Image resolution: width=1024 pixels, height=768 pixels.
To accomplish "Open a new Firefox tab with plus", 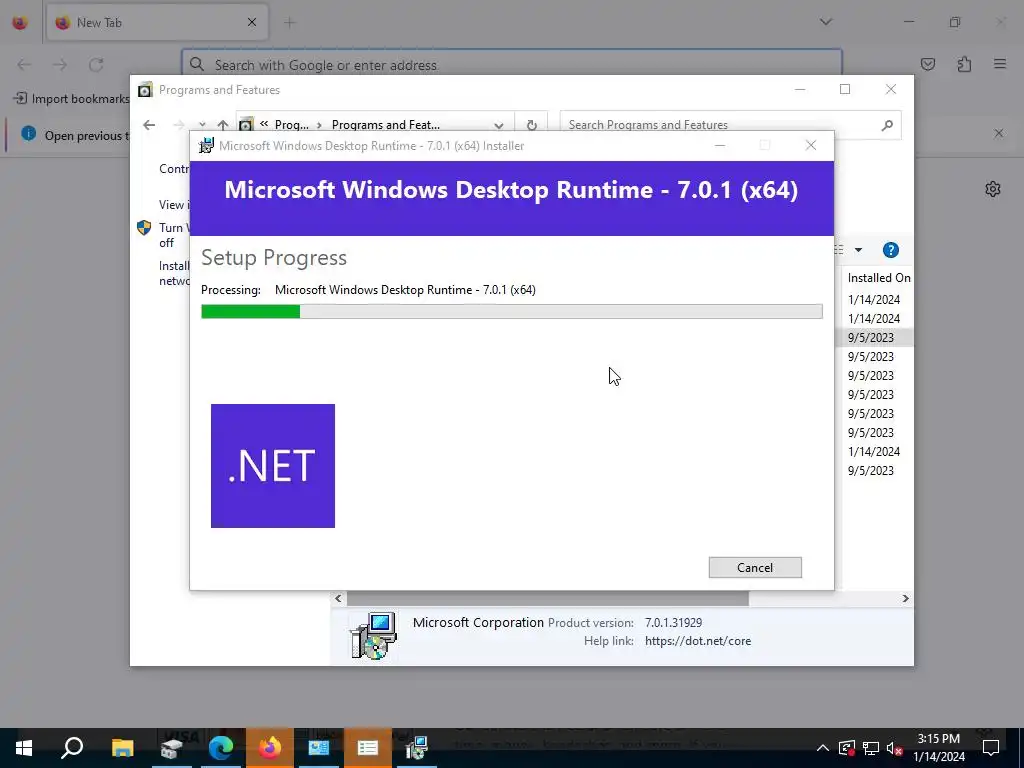I will (289, 22).
